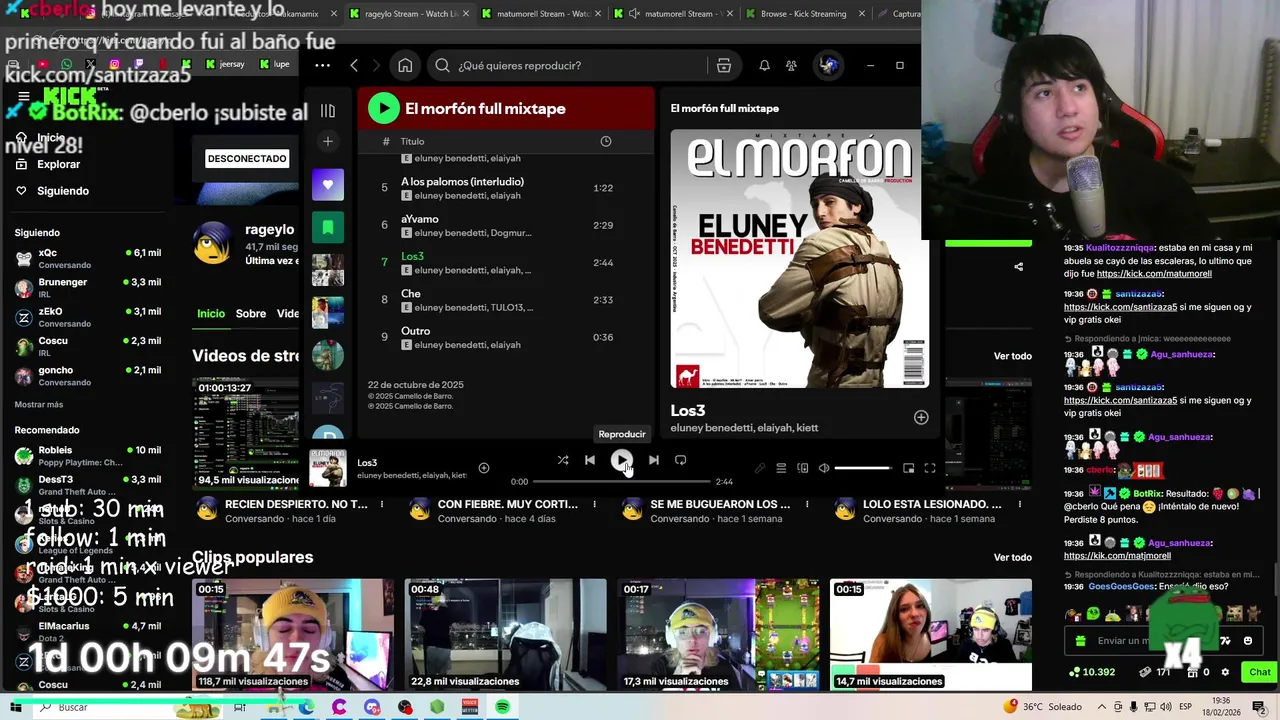This screenshot has height=720, width=1280.
Task: Open the 00:48 popular clip thumbnail
Action: (505, 634)
